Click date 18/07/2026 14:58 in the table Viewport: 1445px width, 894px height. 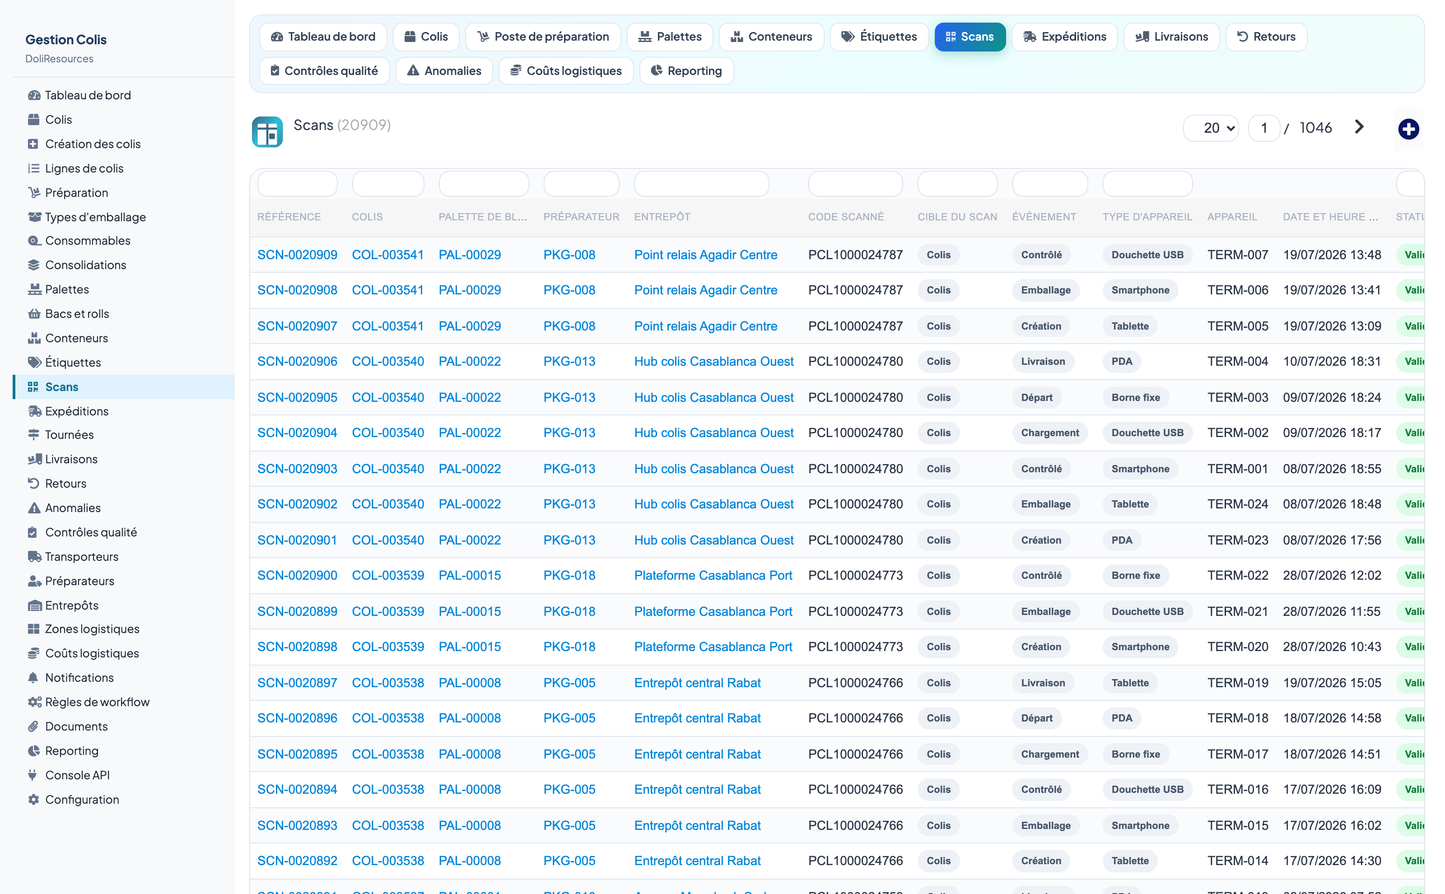(x=1332, y=718)
